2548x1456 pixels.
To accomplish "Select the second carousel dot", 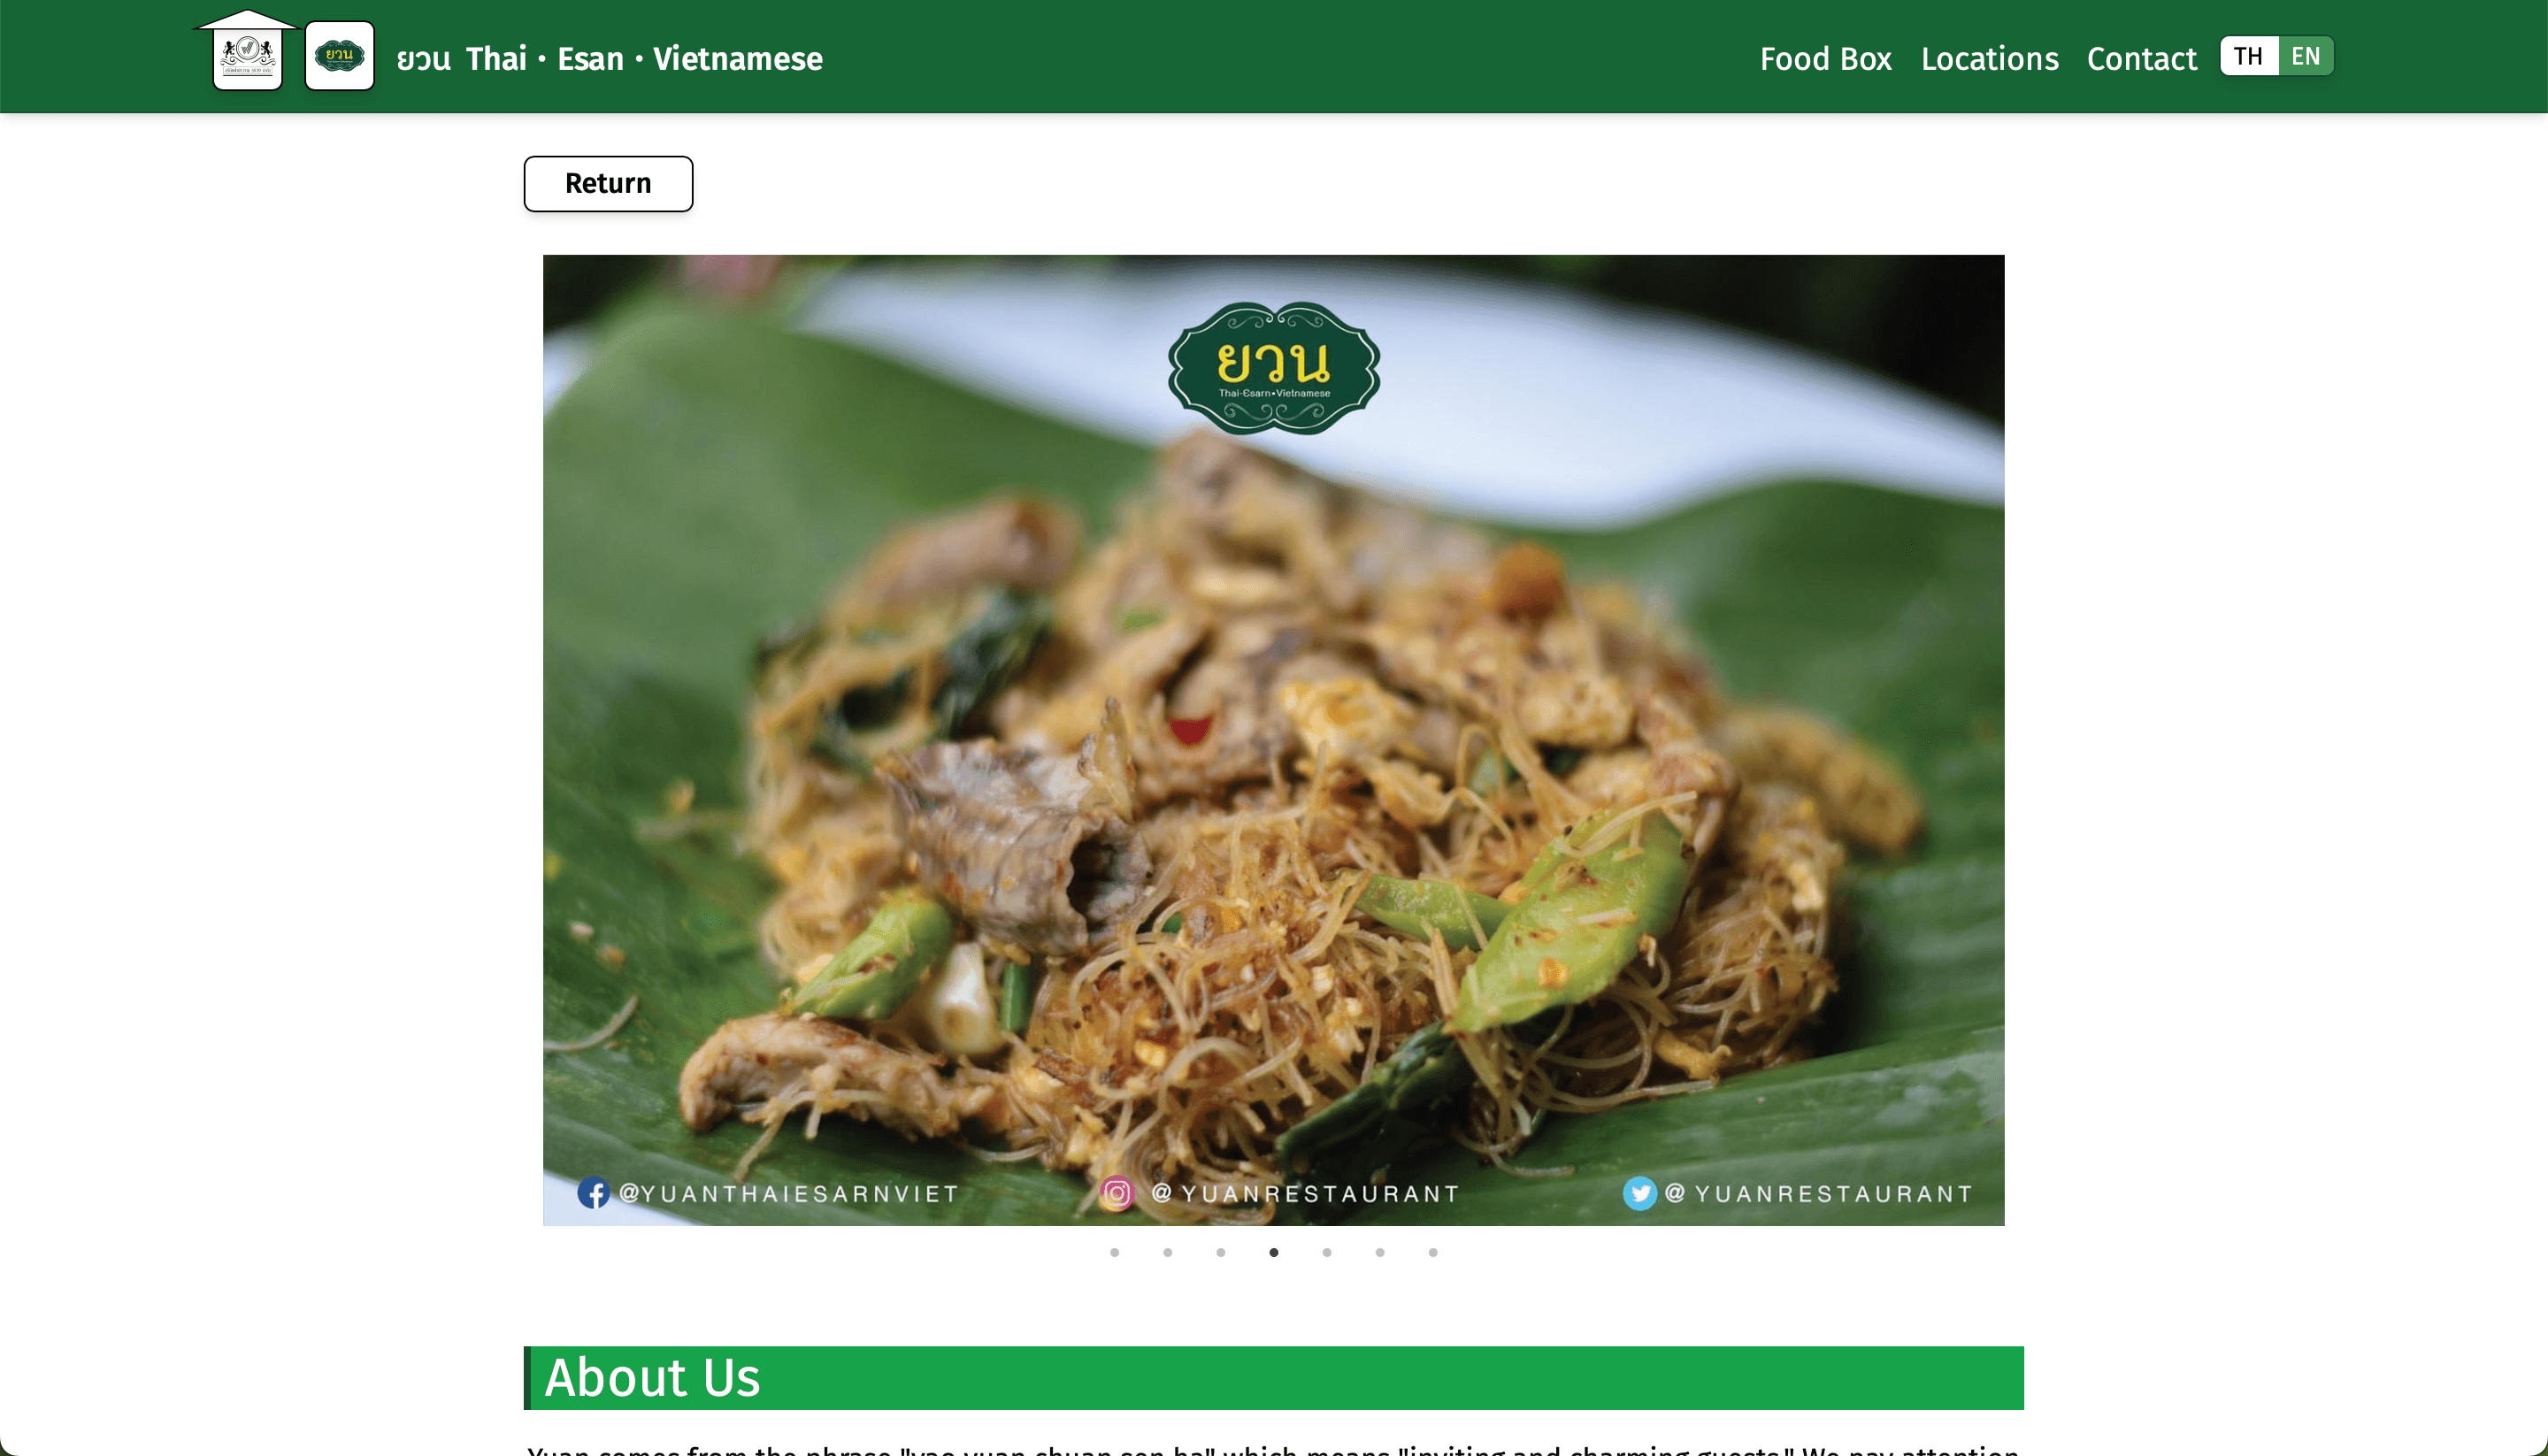I will pyautogui.click(x=1167, y=1252).
